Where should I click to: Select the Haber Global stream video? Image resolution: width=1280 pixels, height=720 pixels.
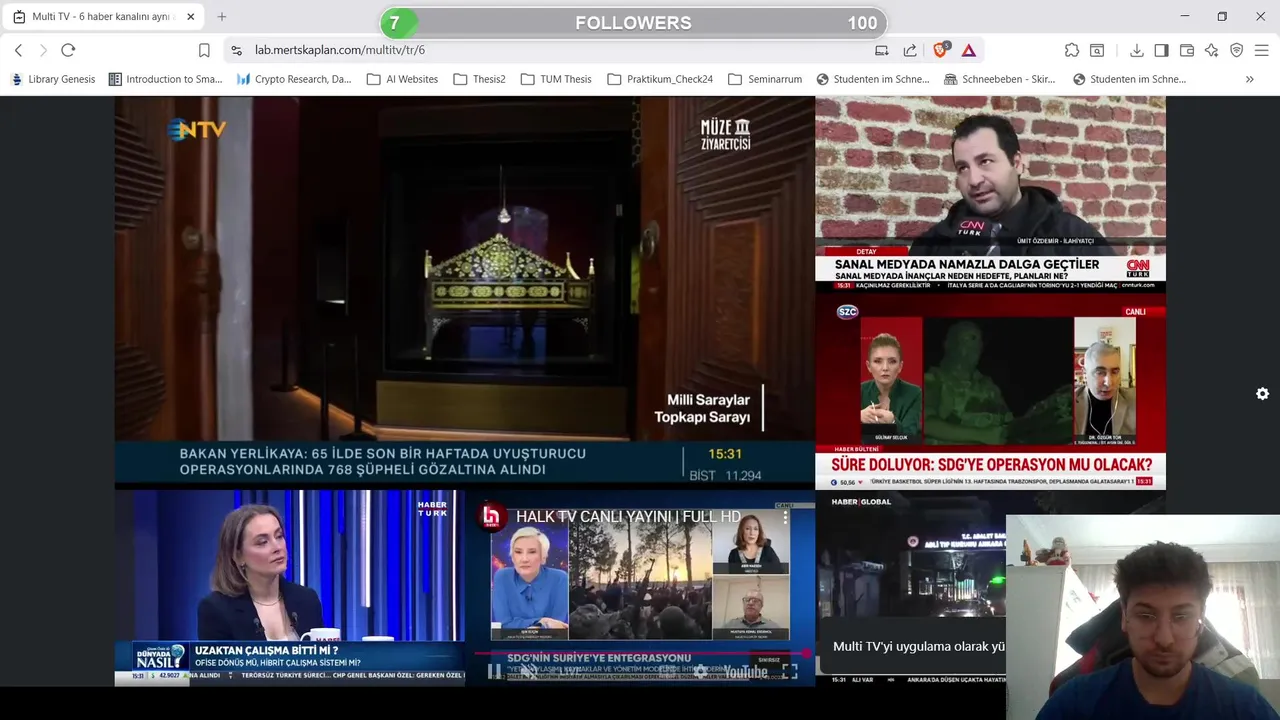point(910,560)
